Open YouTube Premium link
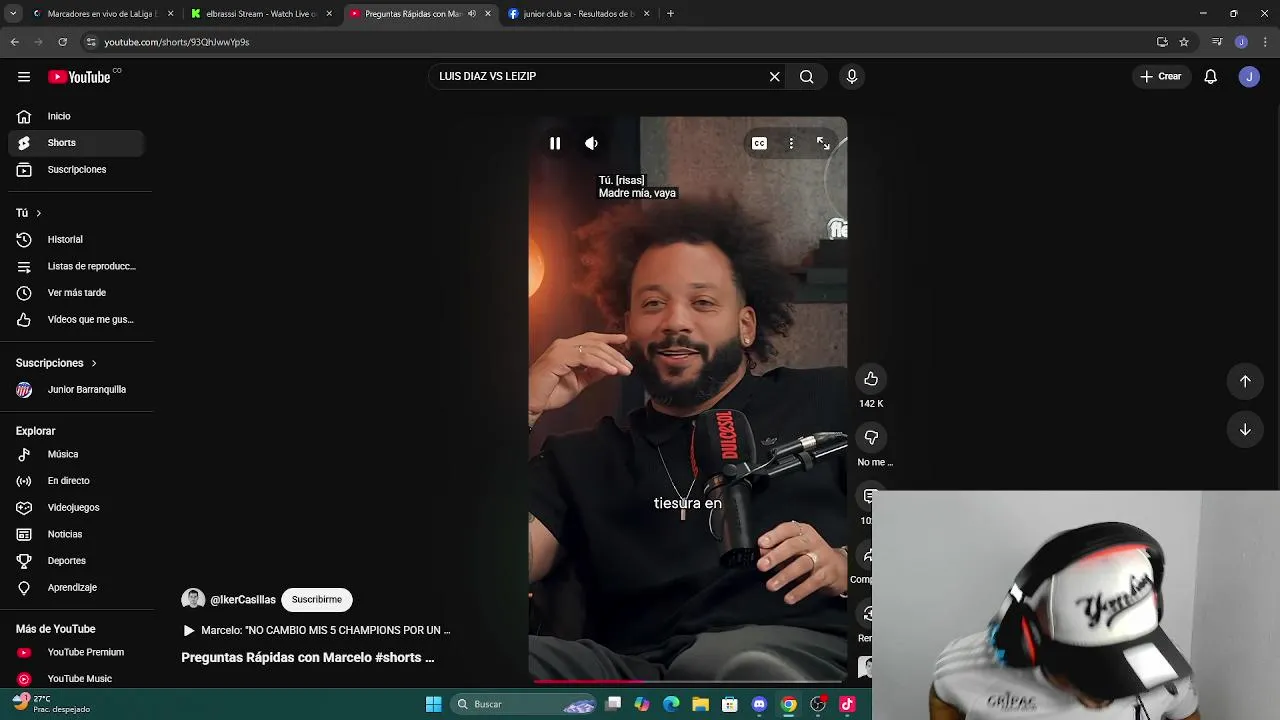The height and width of the screenshot is (720, 1280). (76, 652)
